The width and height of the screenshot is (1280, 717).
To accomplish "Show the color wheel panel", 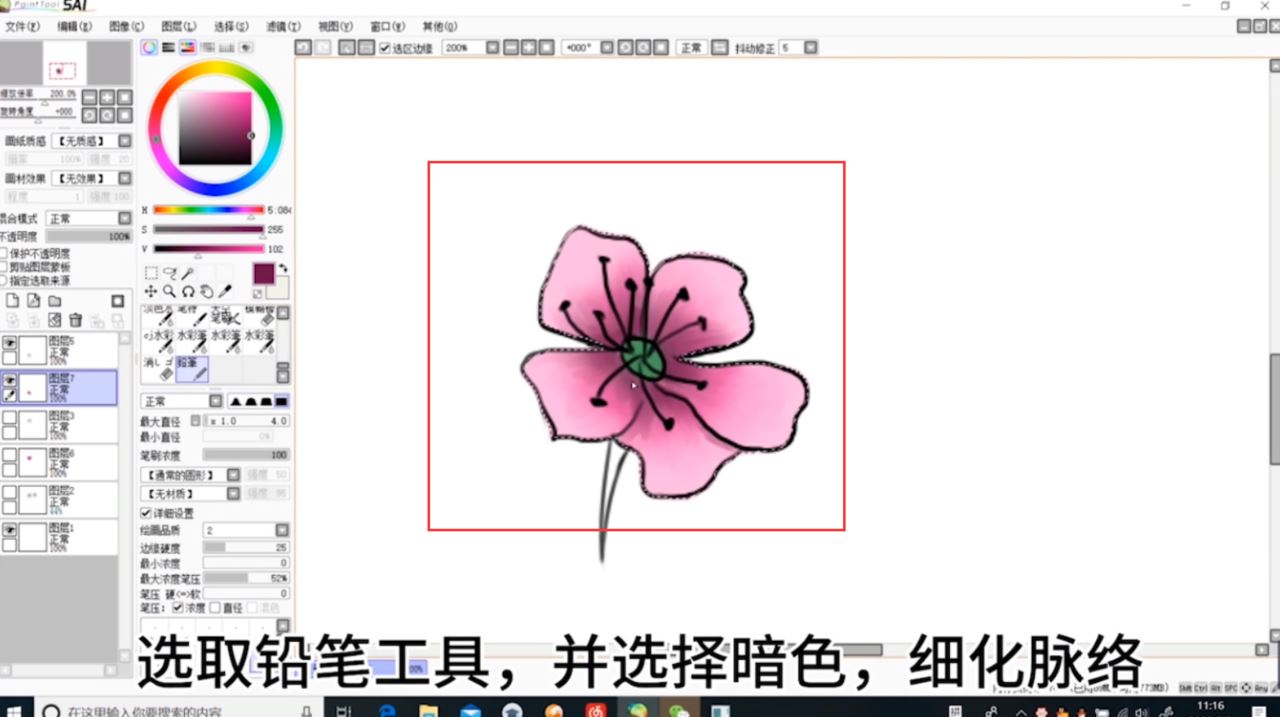I will pyautogui.click(x=149, y=47).
